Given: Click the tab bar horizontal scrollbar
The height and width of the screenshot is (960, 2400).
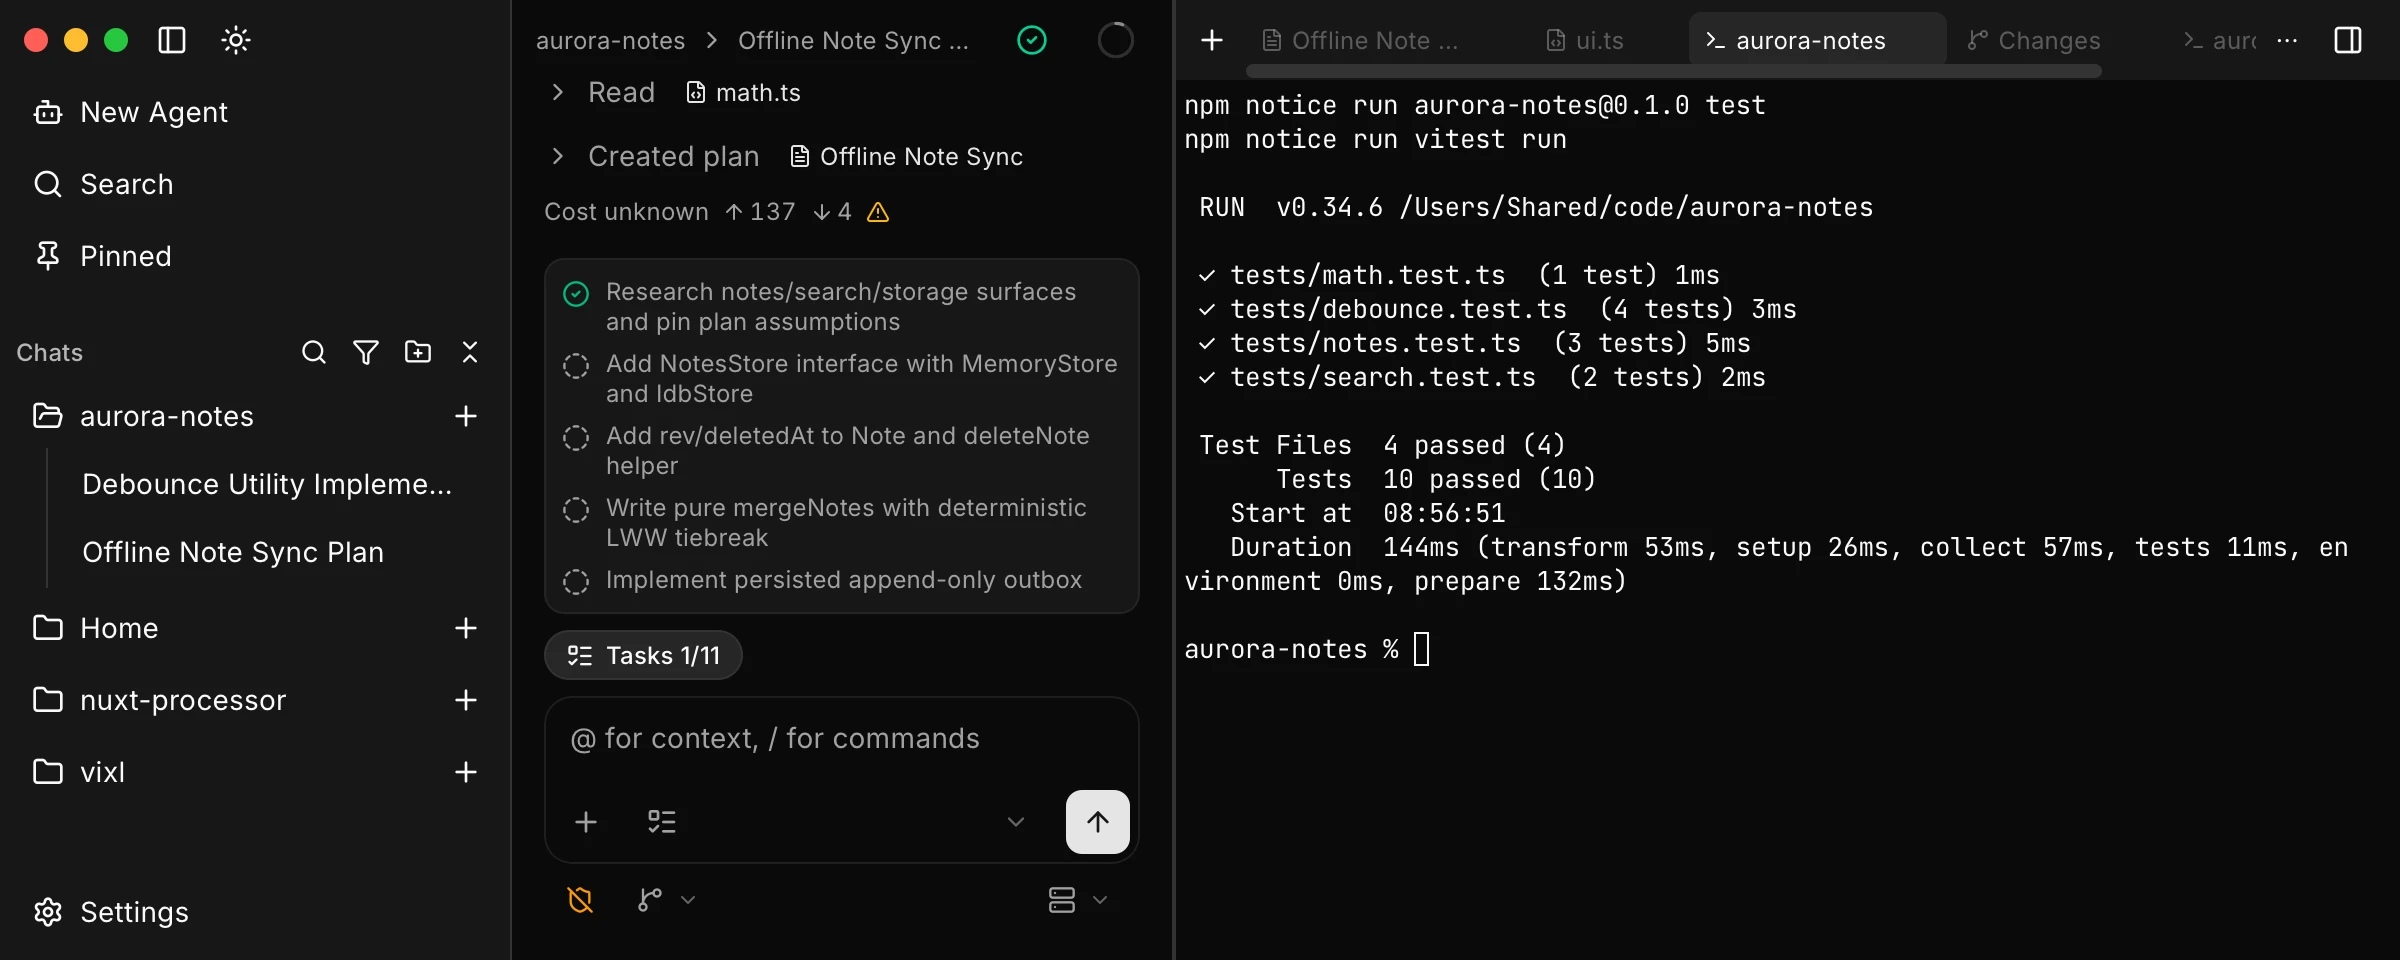Looking at the screenshot, I should click(x=1674, y=71).
